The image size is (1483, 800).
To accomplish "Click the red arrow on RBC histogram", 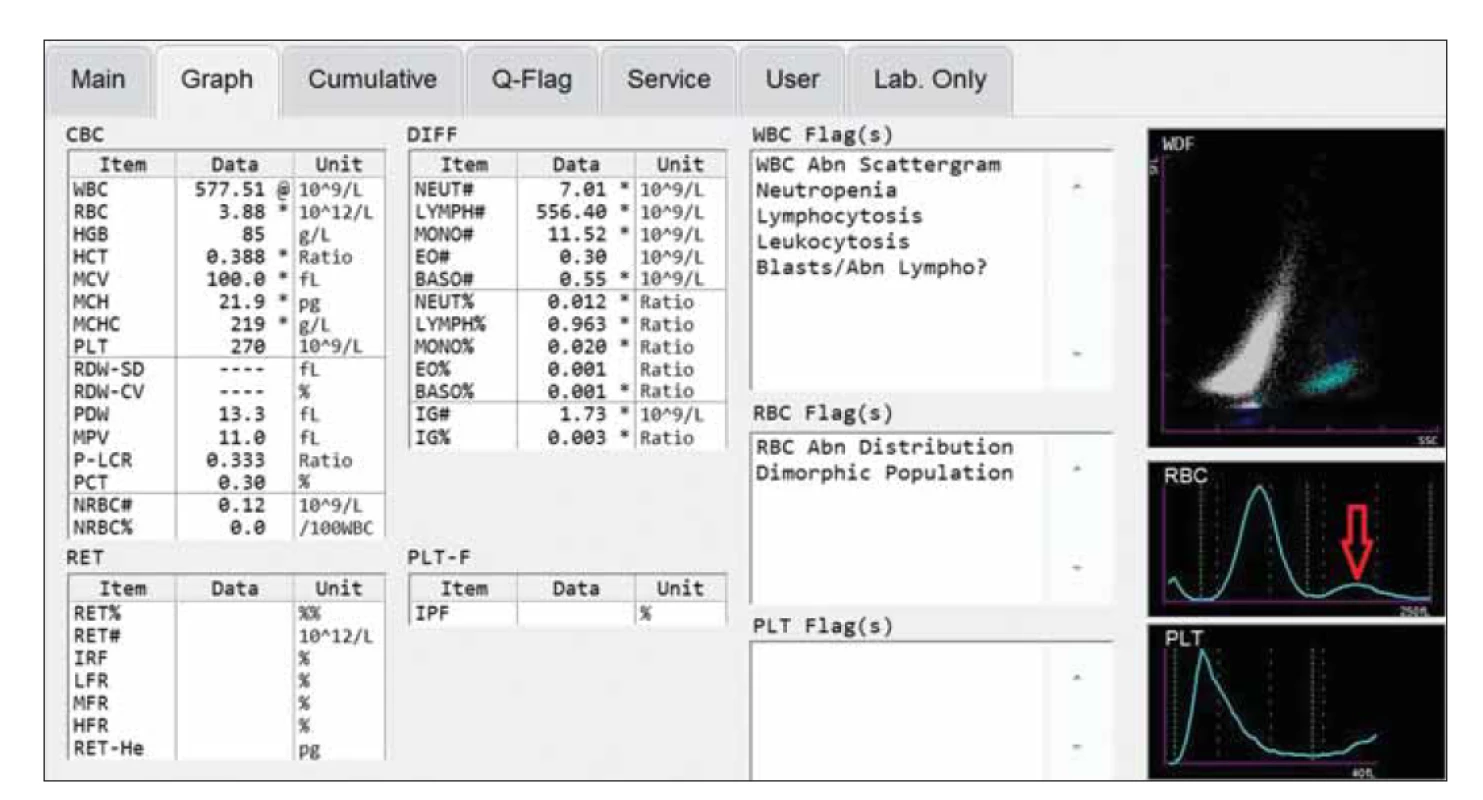I will [1358, 541].
